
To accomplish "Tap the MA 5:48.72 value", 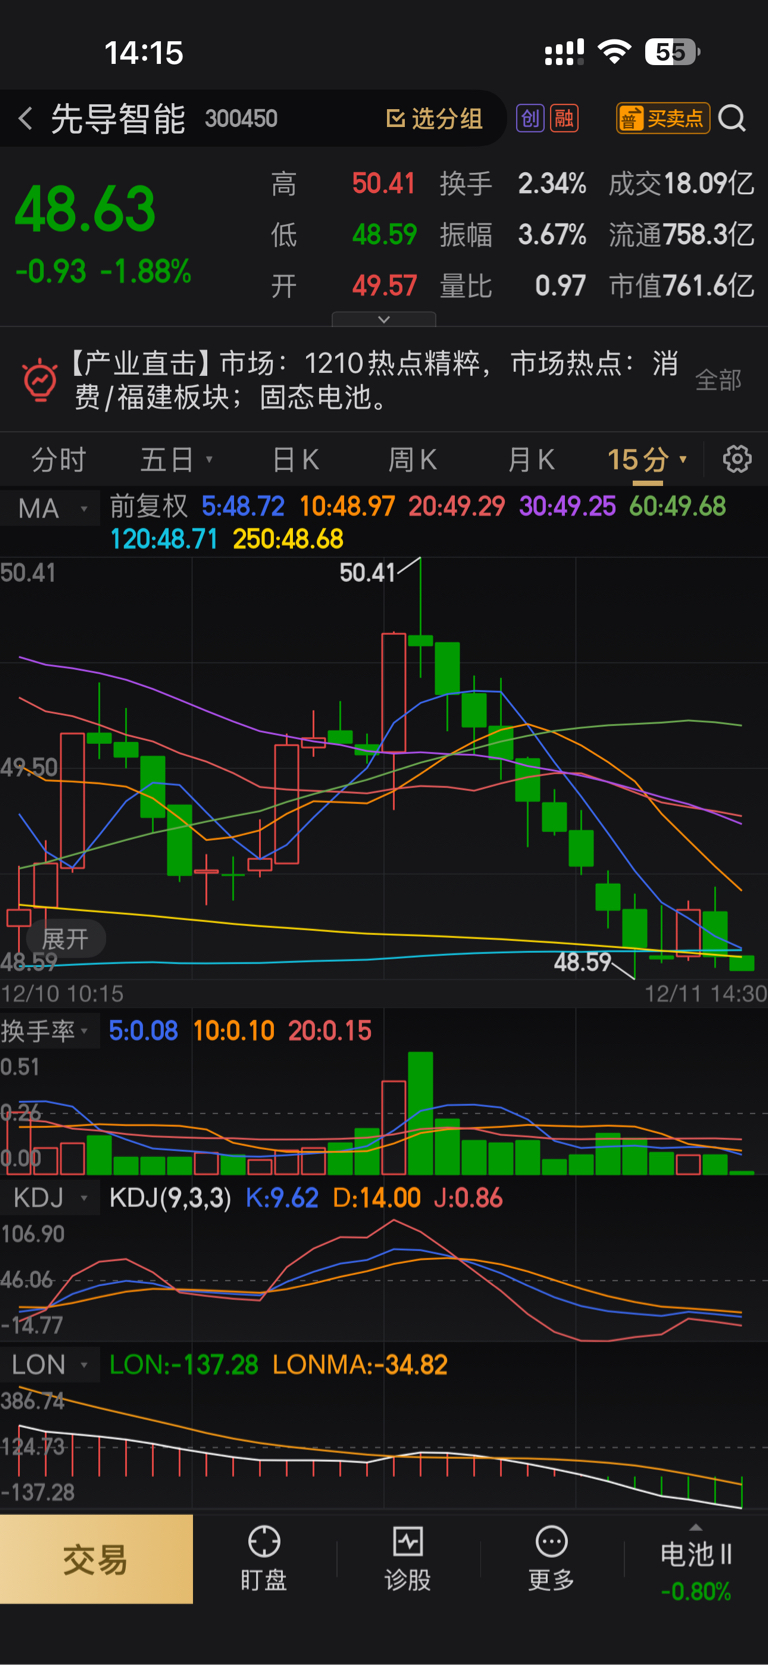I will 243,506.
